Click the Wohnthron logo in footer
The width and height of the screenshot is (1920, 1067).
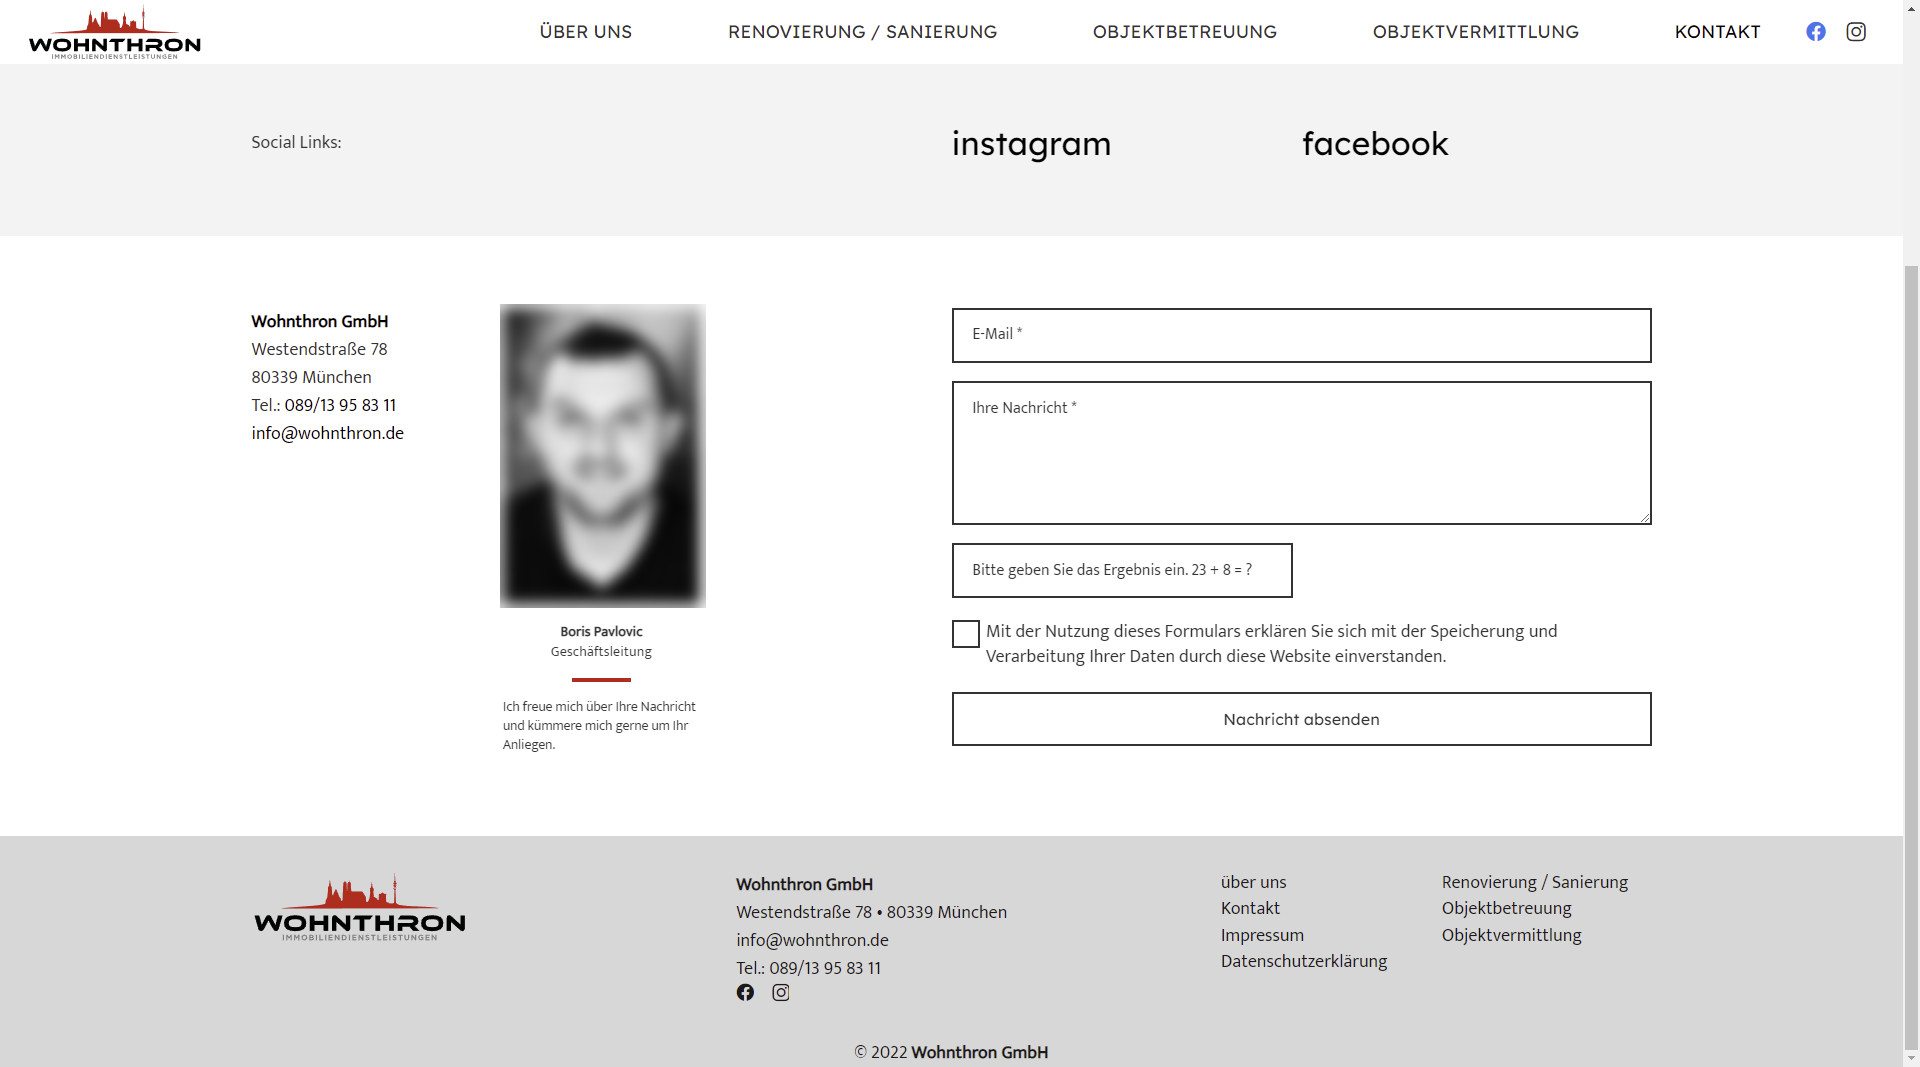point(360,908)
